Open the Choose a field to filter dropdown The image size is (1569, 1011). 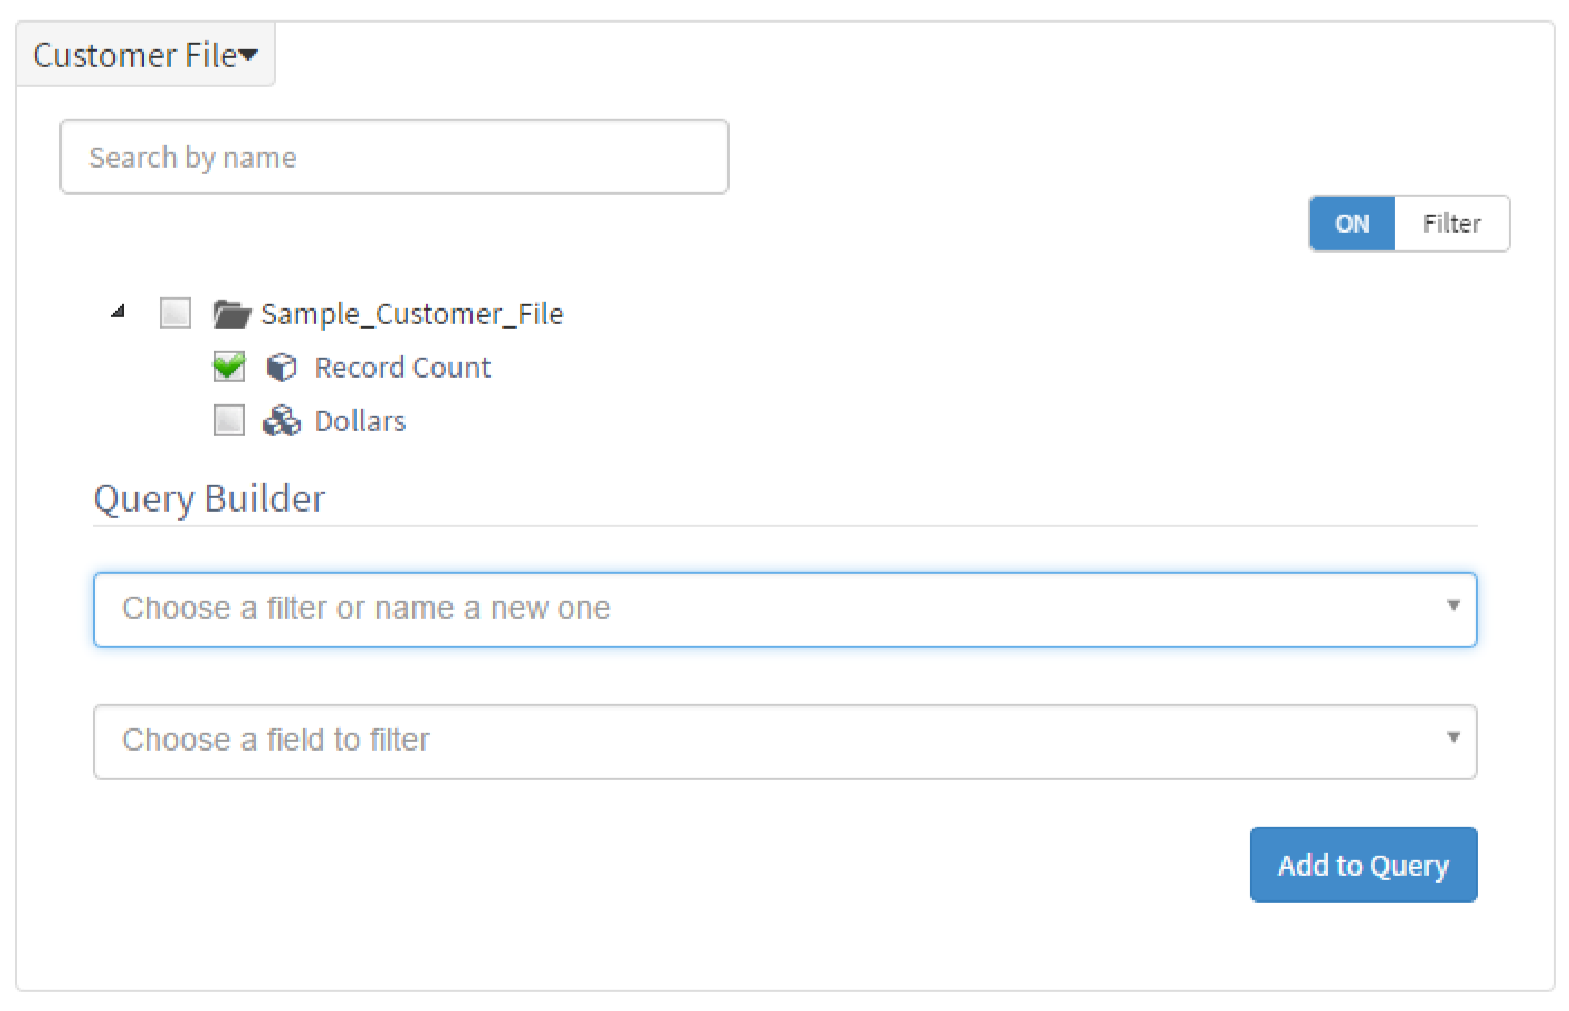785,741
